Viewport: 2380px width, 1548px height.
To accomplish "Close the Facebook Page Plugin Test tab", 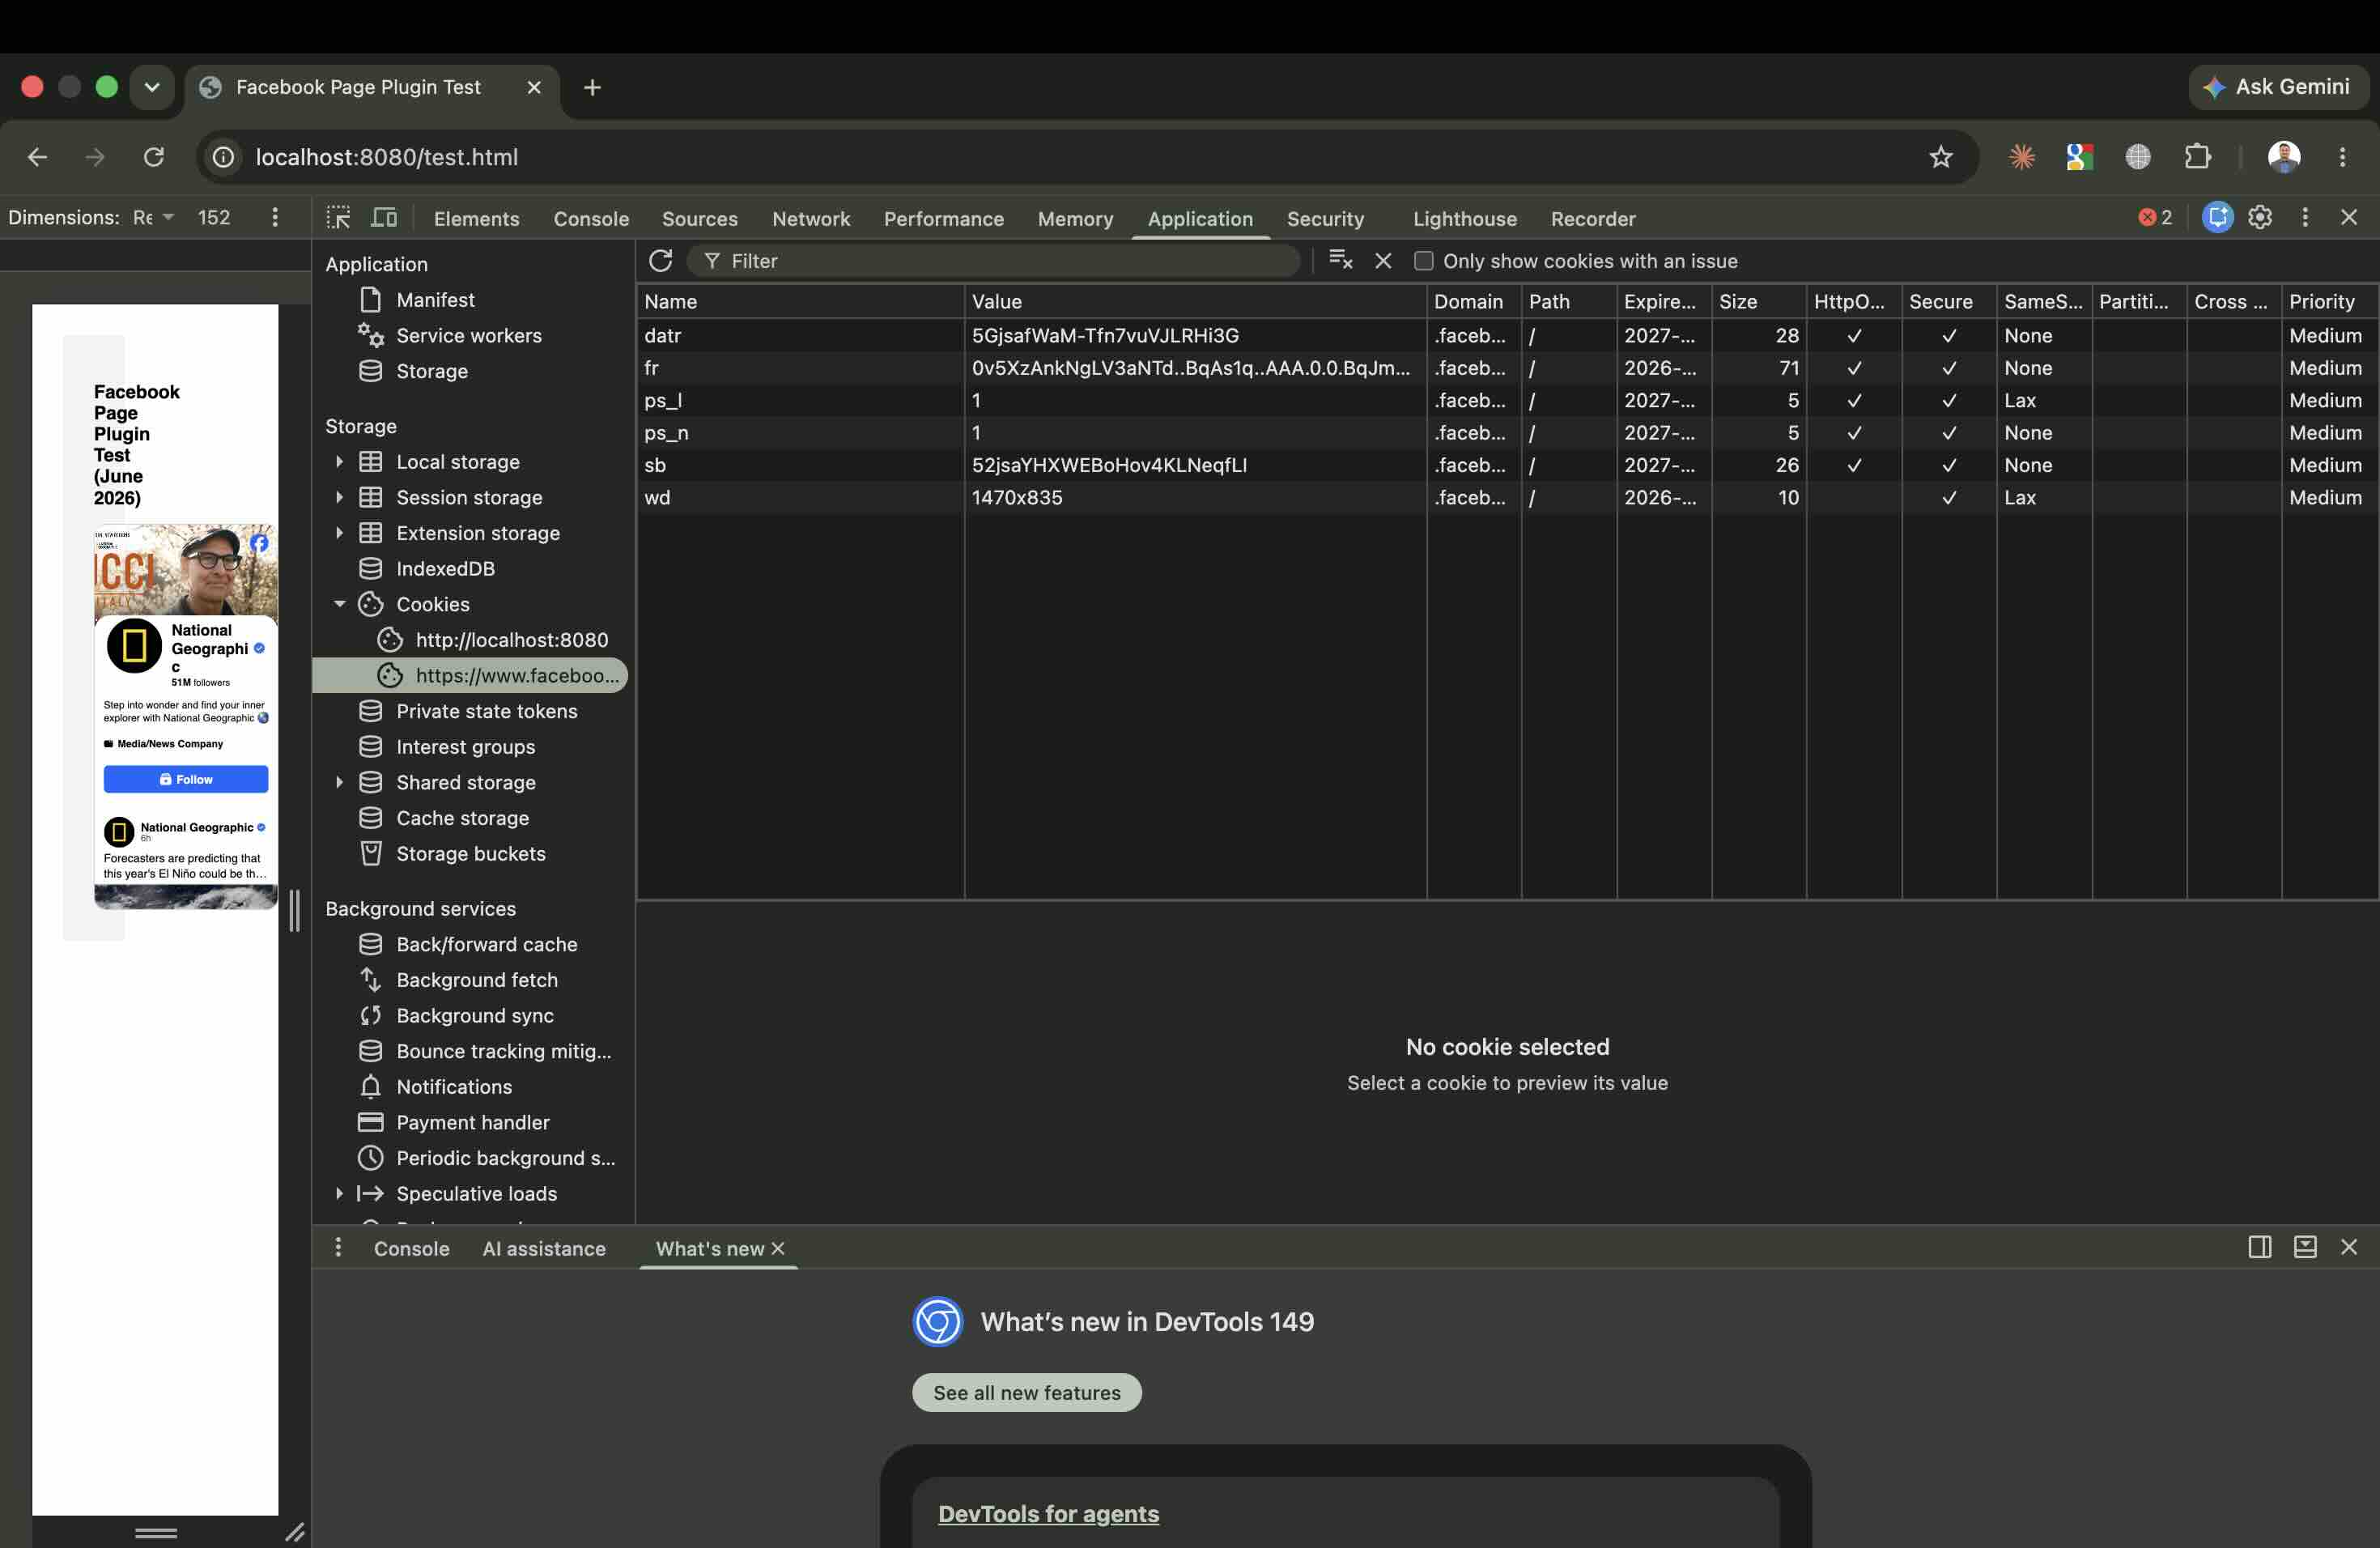I will 534,87.
